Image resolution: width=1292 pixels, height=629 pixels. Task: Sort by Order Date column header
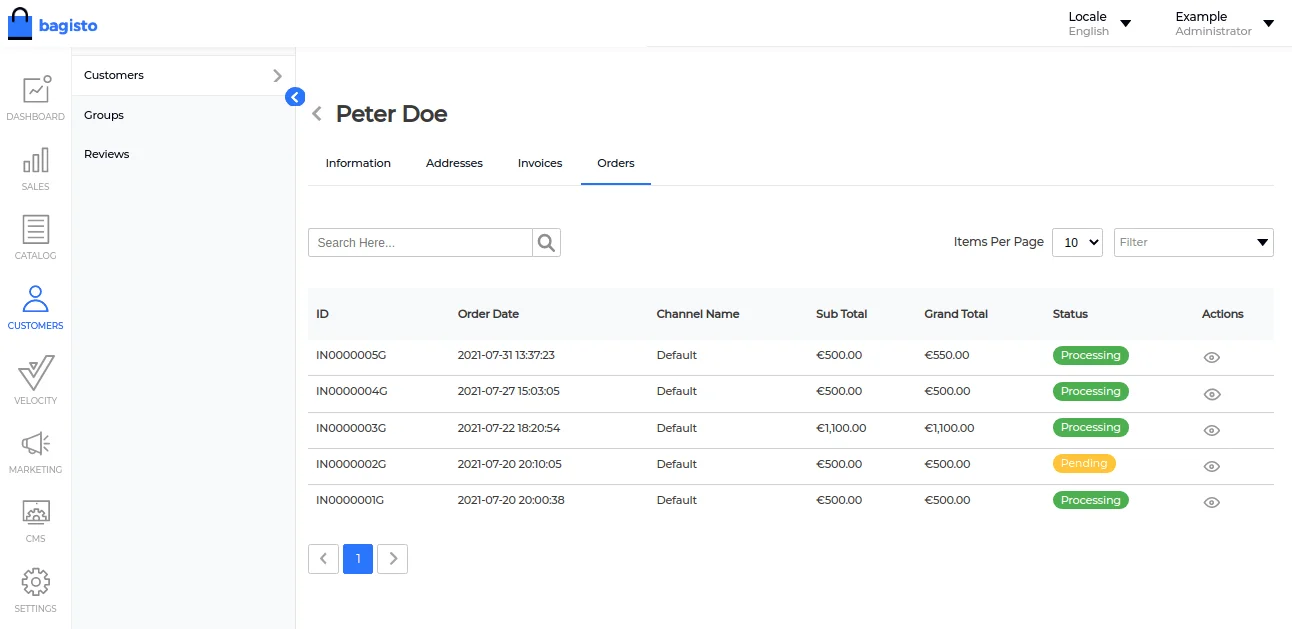(488, 314)
